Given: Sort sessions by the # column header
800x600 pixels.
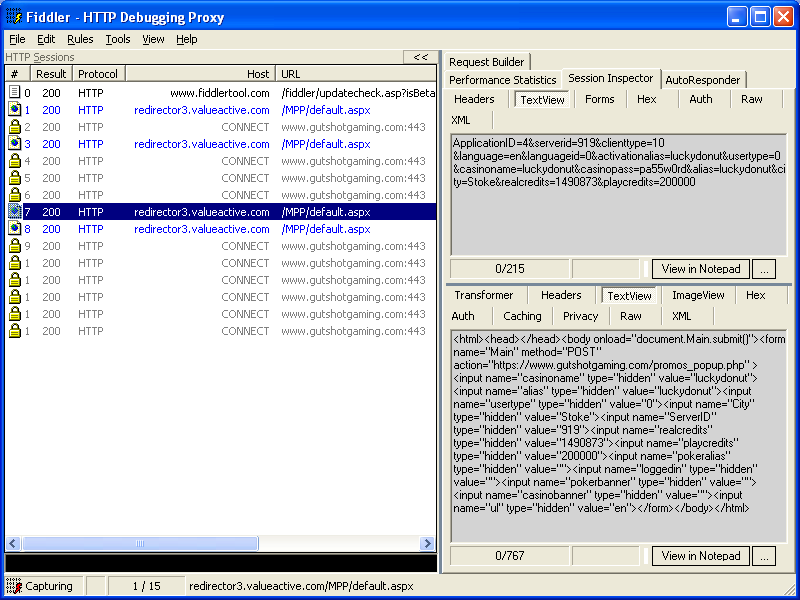Looking at the screenshot, I should click(18, 74).
